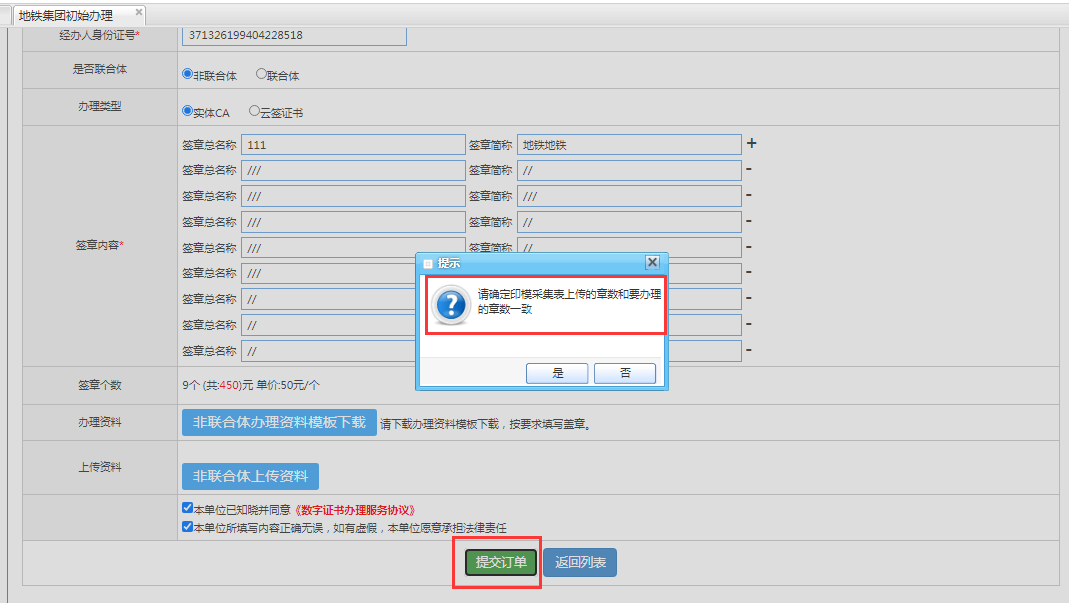The width and height of the screenshot is (1069, 603).
Task: Click the green 提交订单 button
Action: pos(501,562)
